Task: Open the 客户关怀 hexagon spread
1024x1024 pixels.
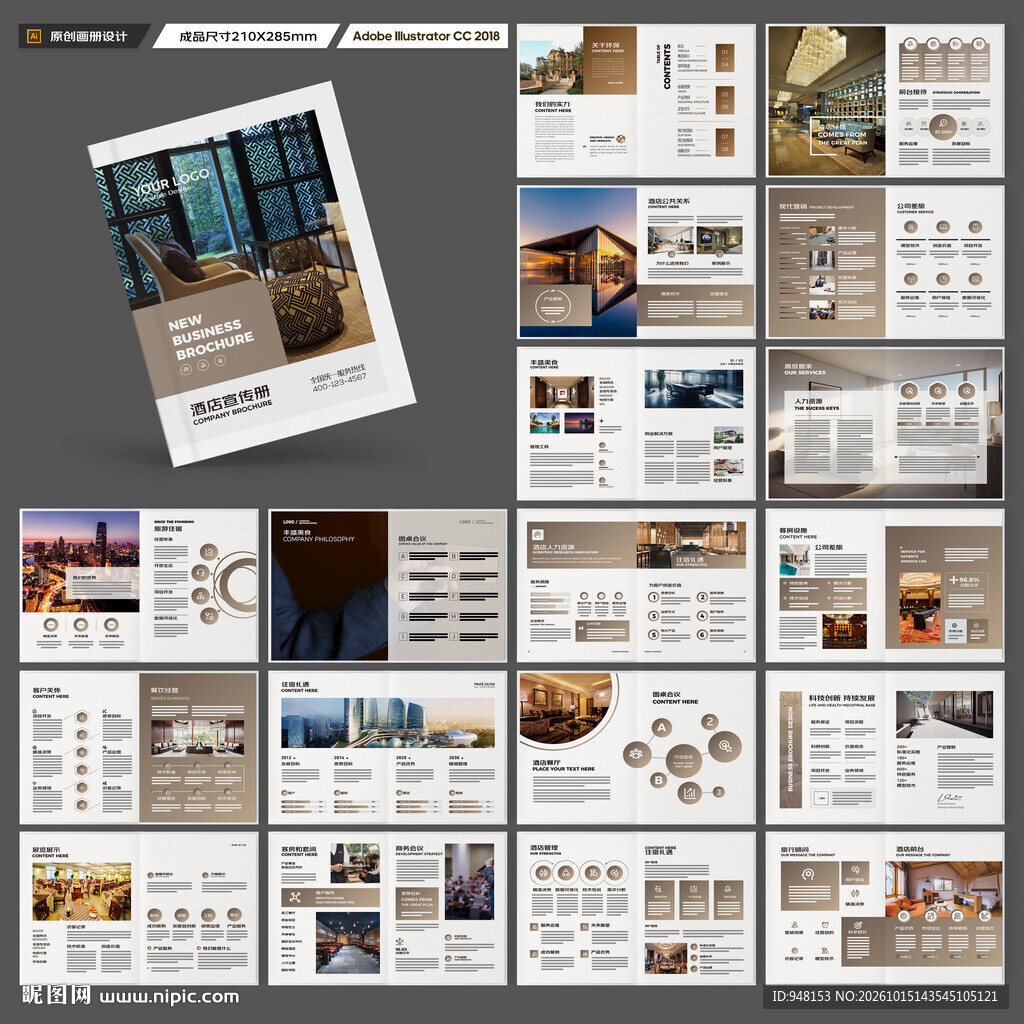Action: click(x=139, y=747)
